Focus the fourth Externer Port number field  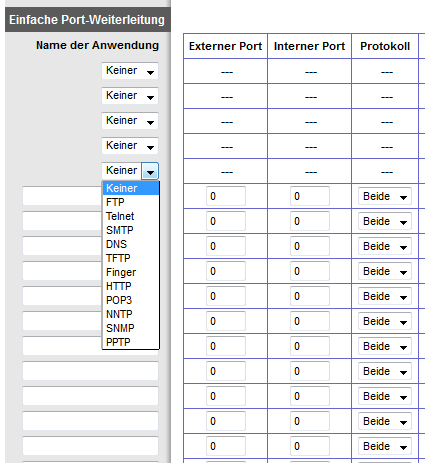(226, 271)
